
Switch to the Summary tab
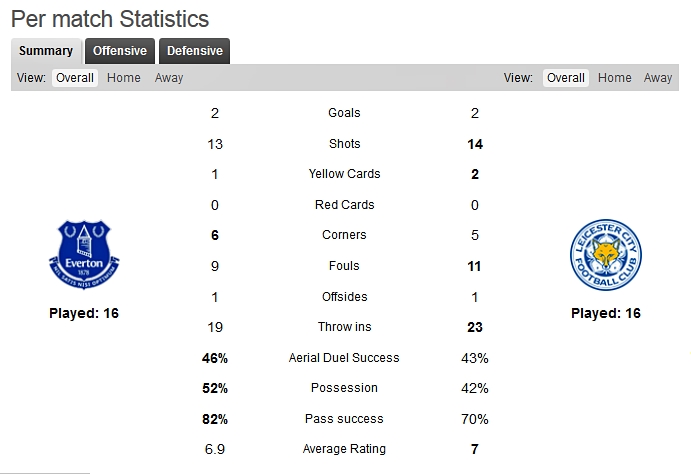coord(46,51)
